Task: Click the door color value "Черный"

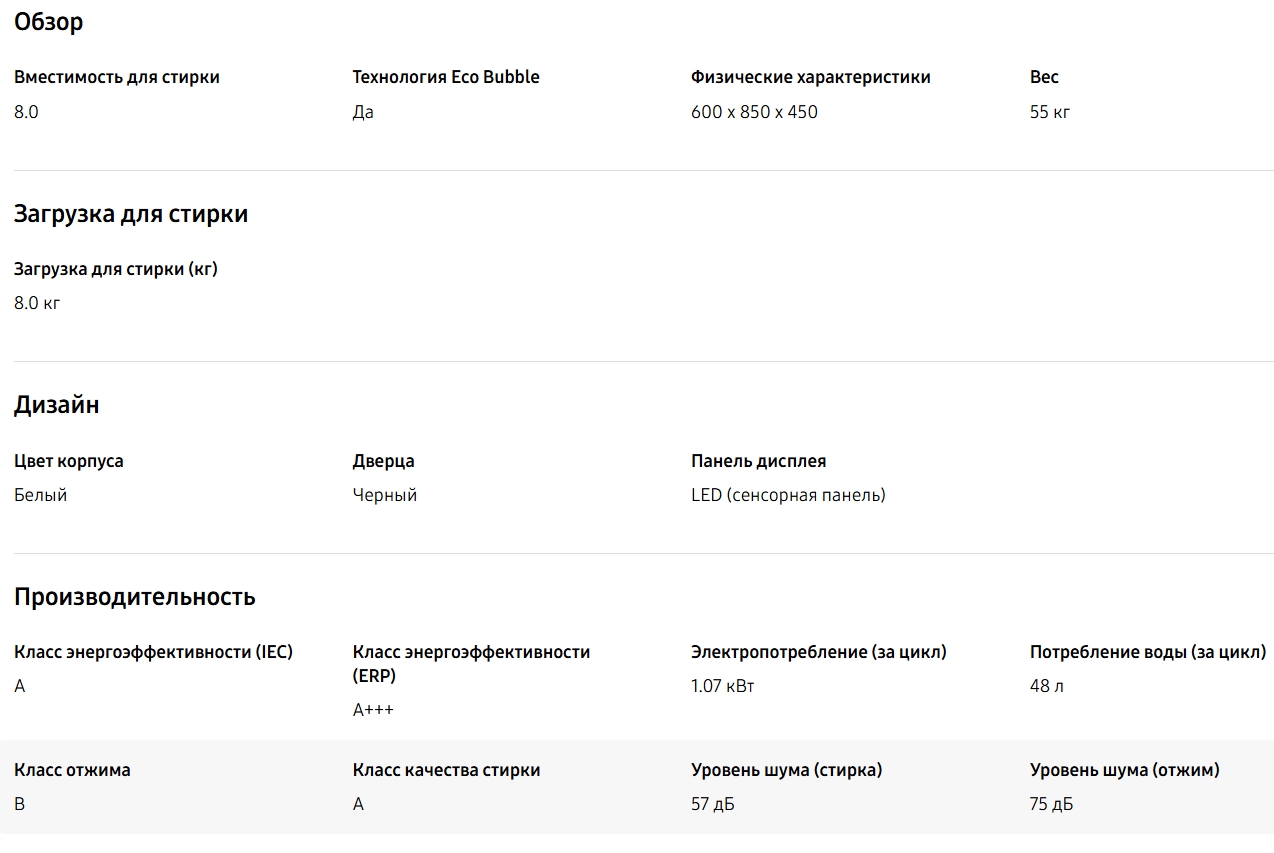Action: click(x=385, y=495)
